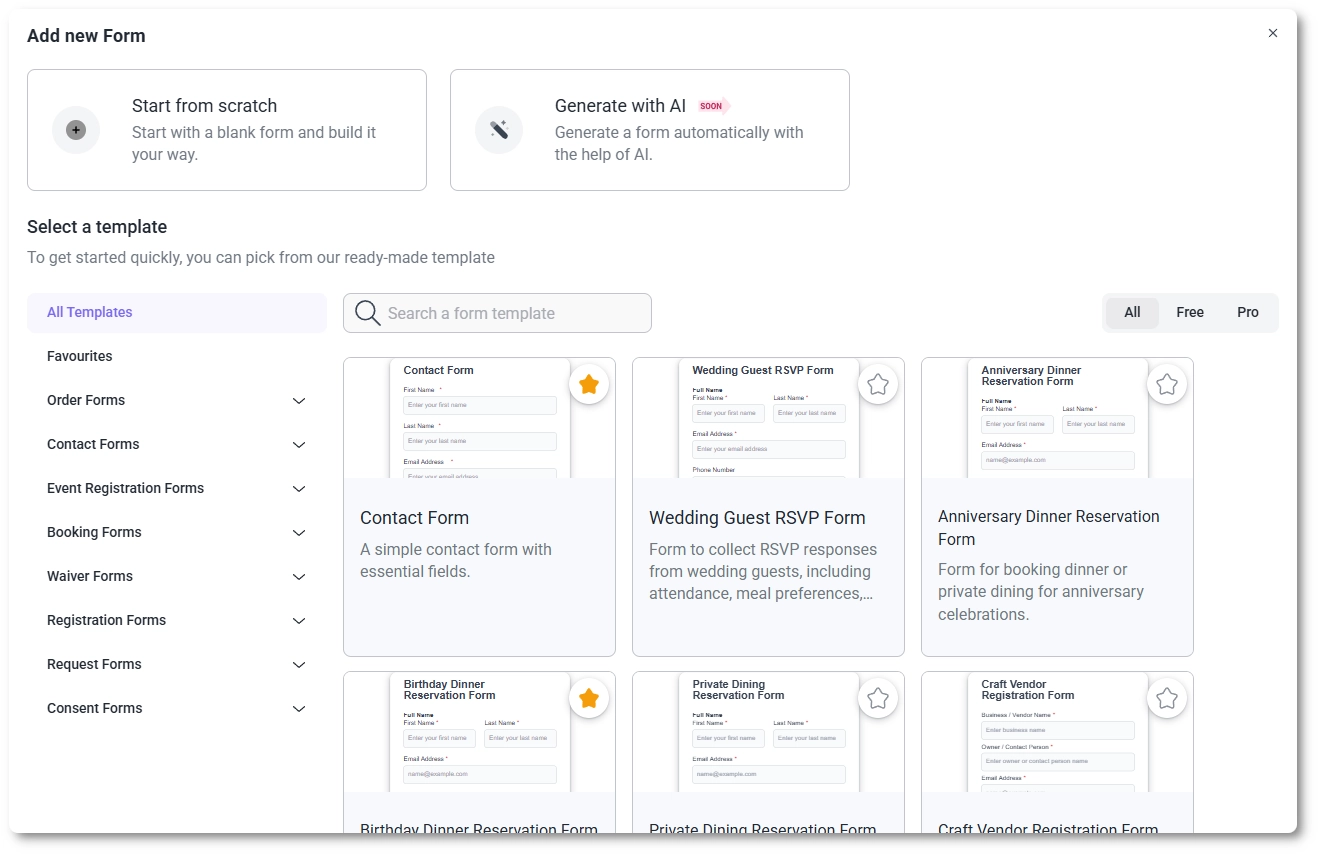Click the search magnifier icon
1318x854 pixels.
367,313
